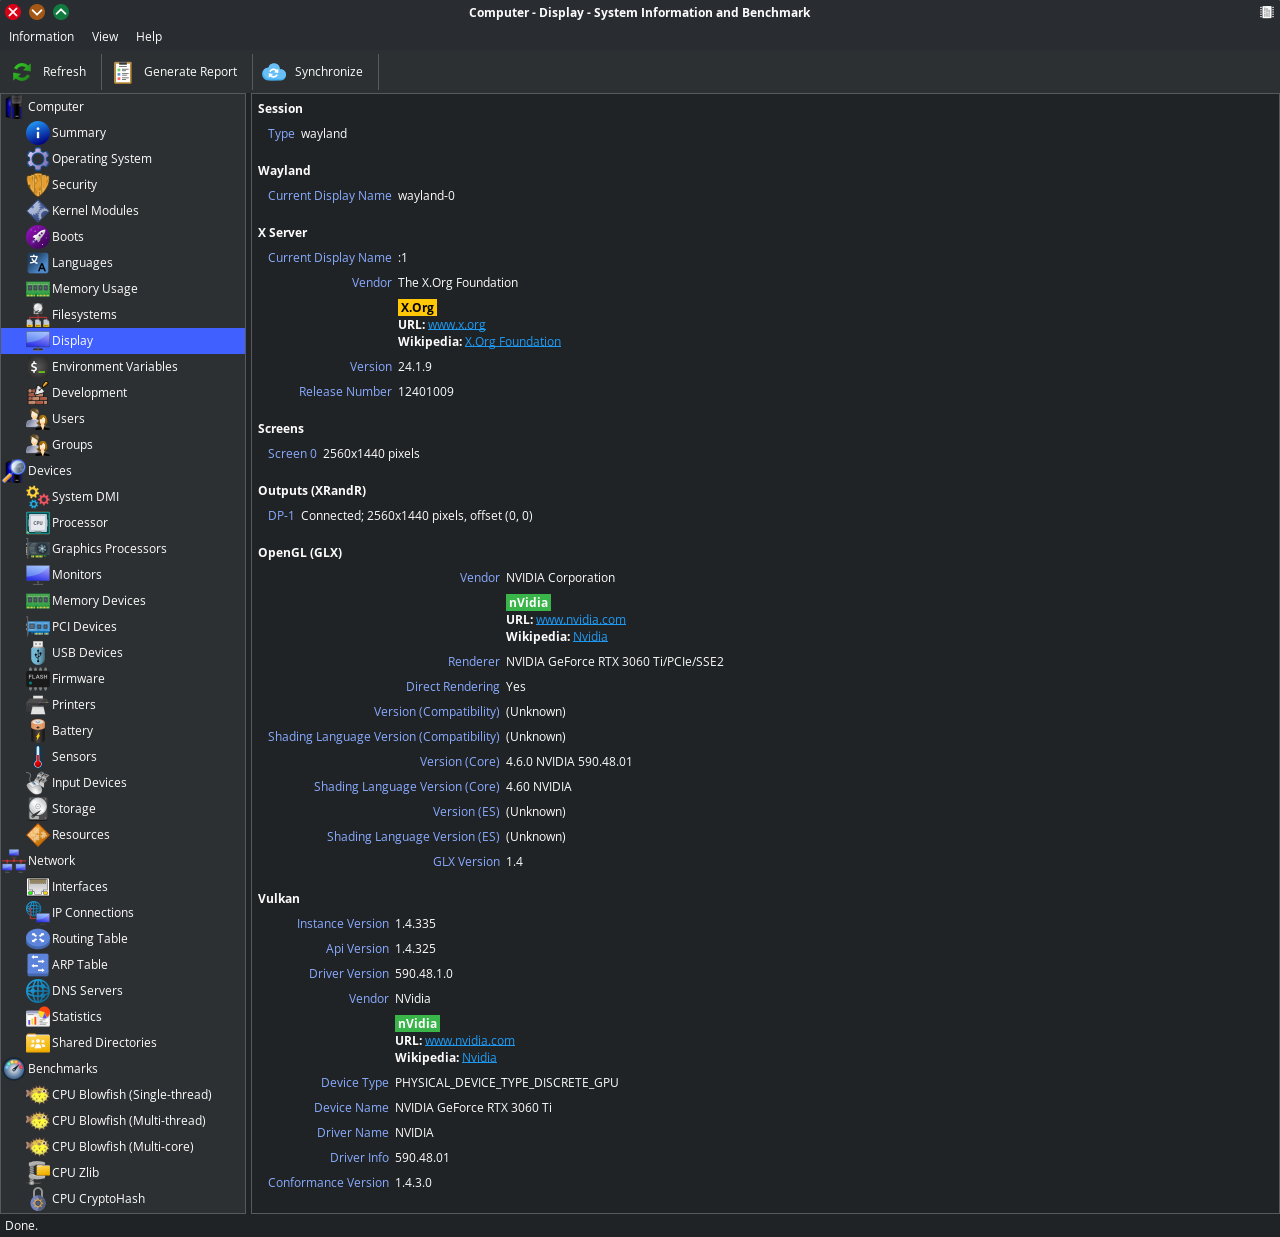Screen dimensions: 1280x1237
Task: Select Graphics Processors in the sidebar
Action: point(109,549)
